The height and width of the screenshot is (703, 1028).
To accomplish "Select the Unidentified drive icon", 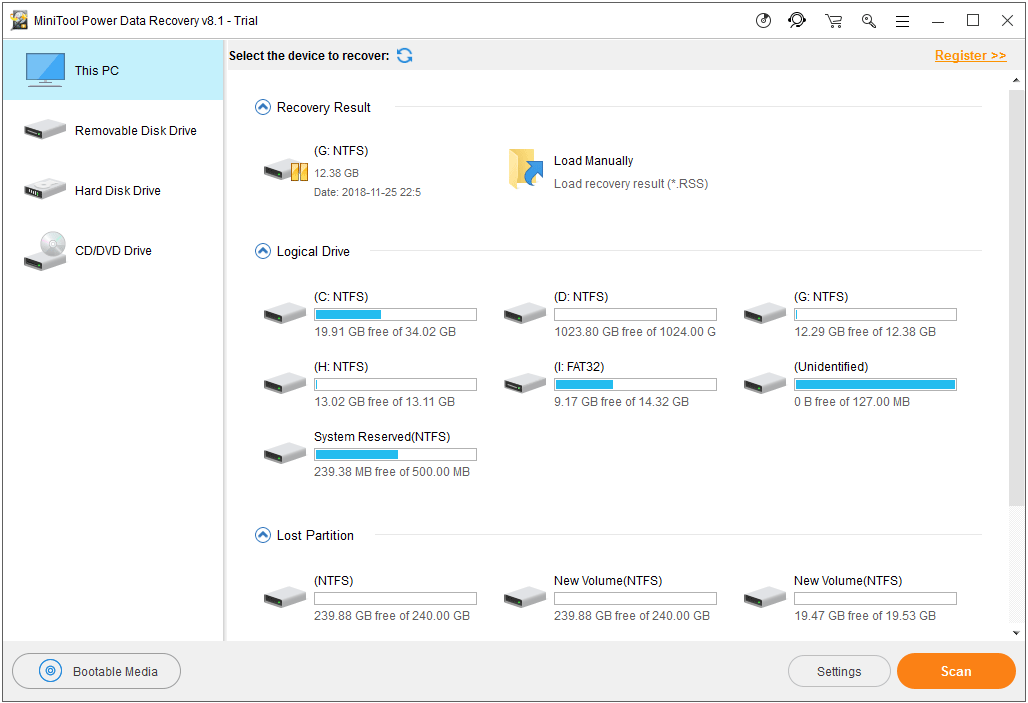I will pyautogui.click(x=764, y=383).
